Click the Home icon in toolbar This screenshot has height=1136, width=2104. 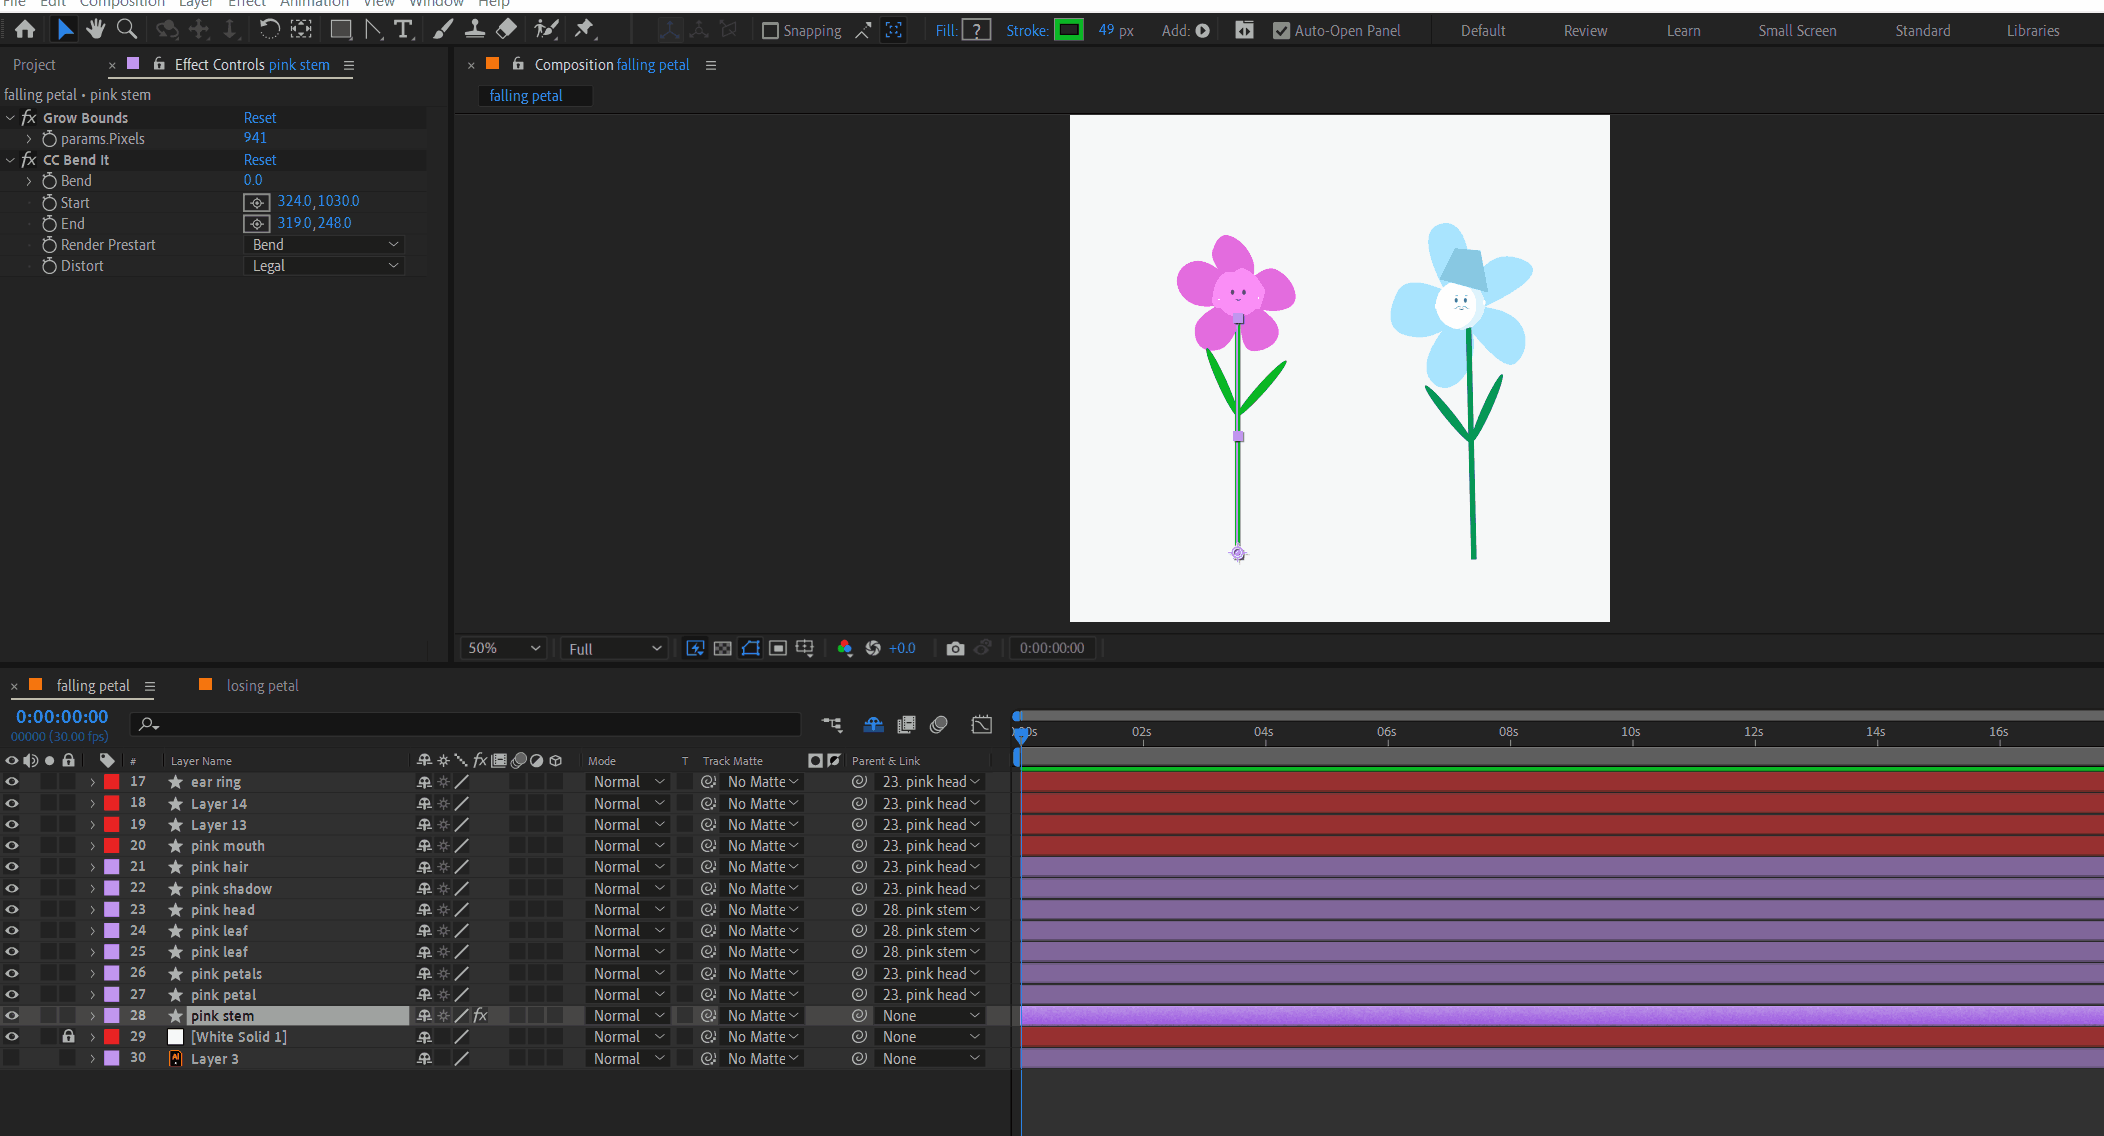point(25,30)
